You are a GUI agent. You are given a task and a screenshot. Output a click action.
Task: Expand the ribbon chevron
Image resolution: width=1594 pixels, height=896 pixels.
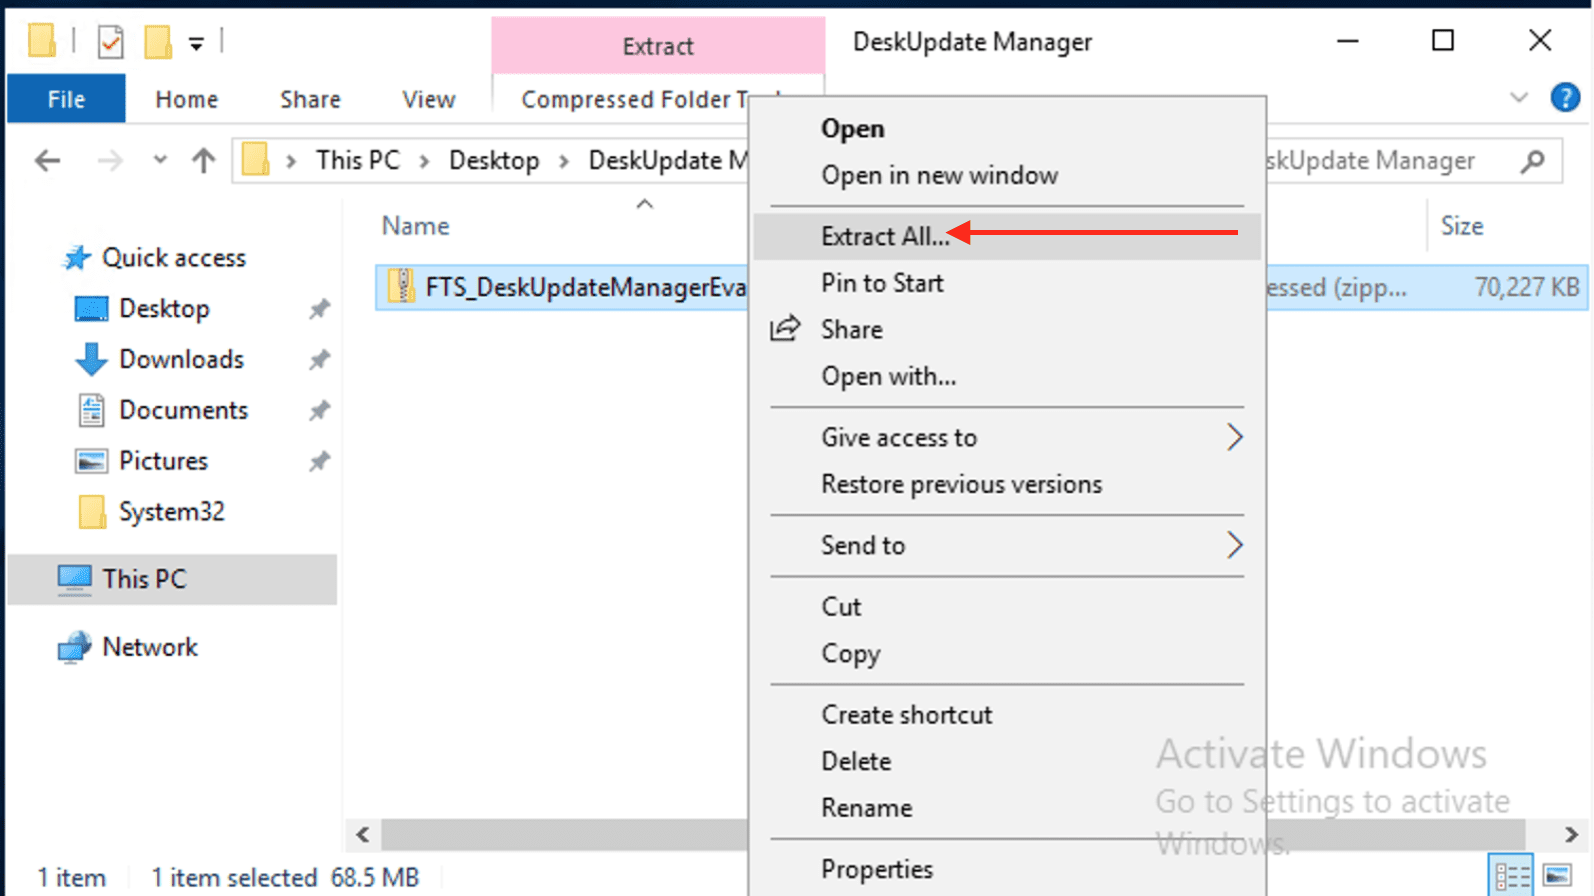[x=1519, y=98]
